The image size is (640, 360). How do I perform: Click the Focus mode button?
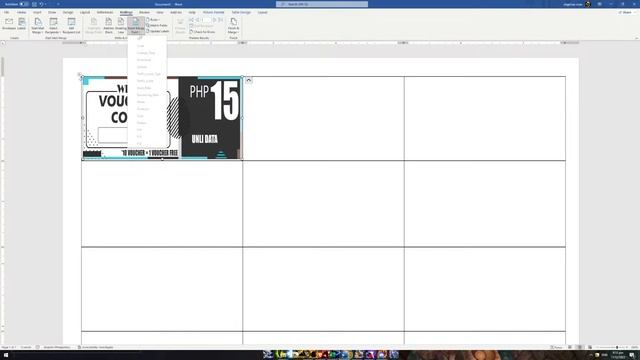(557, 347)
